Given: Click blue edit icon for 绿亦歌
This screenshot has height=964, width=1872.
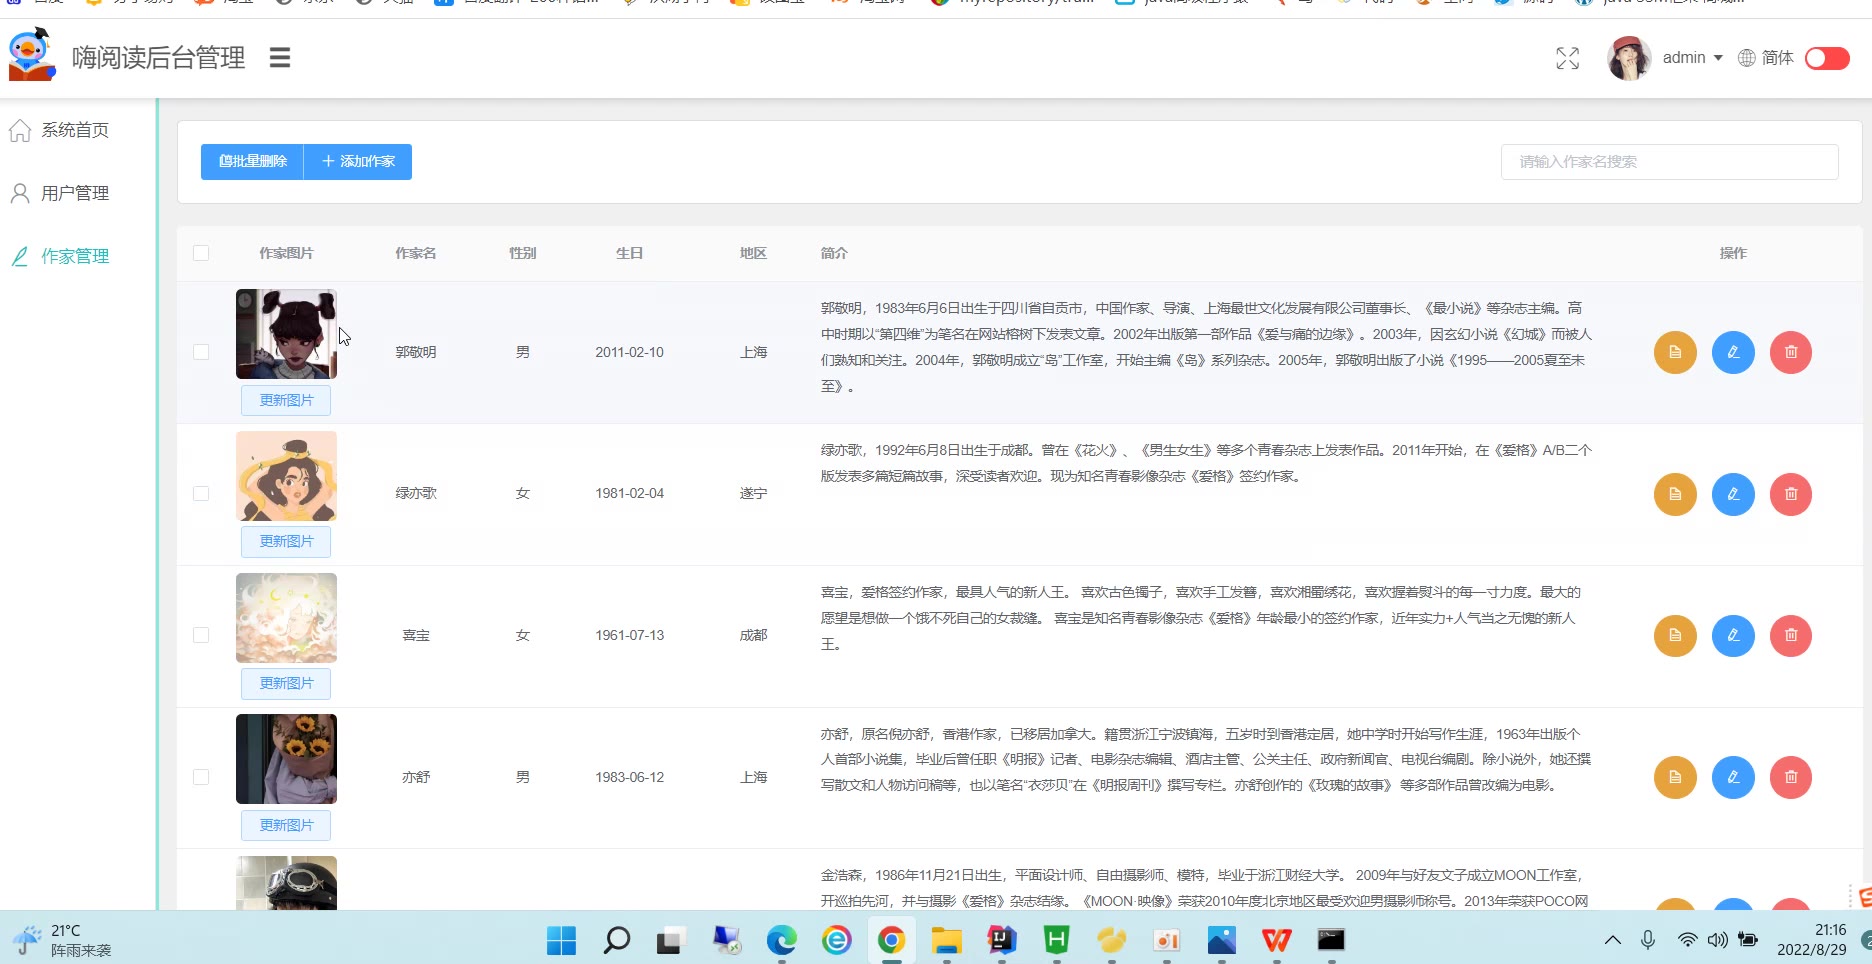Looking at the screenshot, I should click(x=1733, y=494).
